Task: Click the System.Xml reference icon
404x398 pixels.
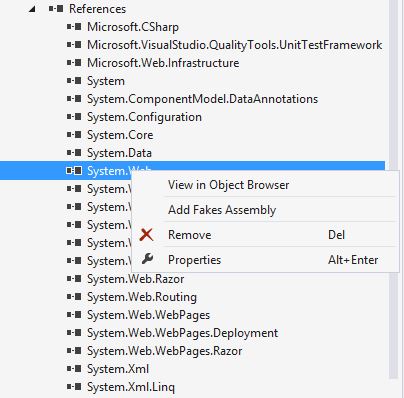Action: 74,368
